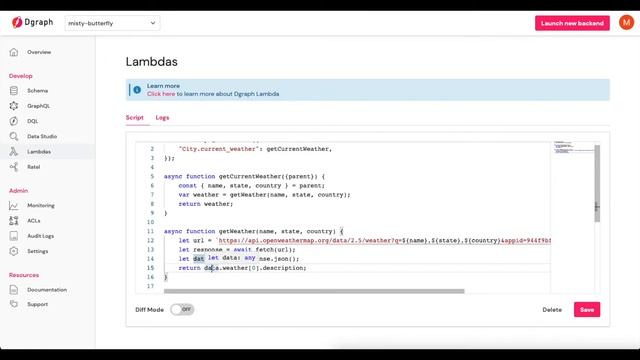Click the info icon in Learn more banner
The width and height of the screenshot is (640, 360).
[137, 89]
